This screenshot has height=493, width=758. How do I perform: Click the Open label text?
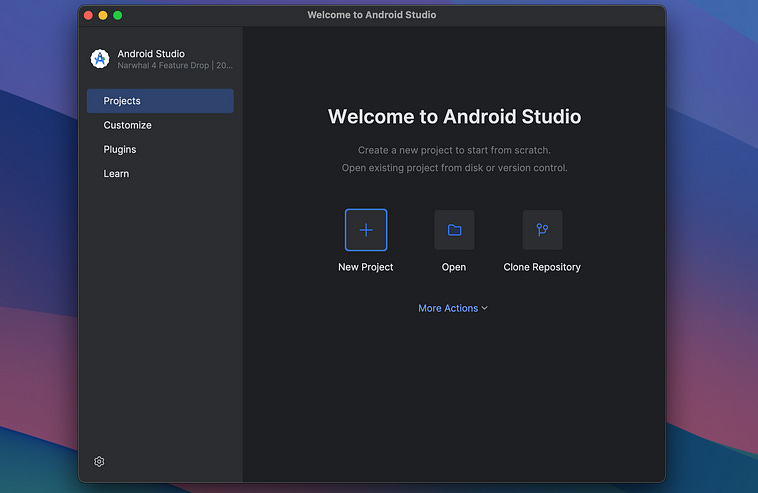(x=453, y=267)
